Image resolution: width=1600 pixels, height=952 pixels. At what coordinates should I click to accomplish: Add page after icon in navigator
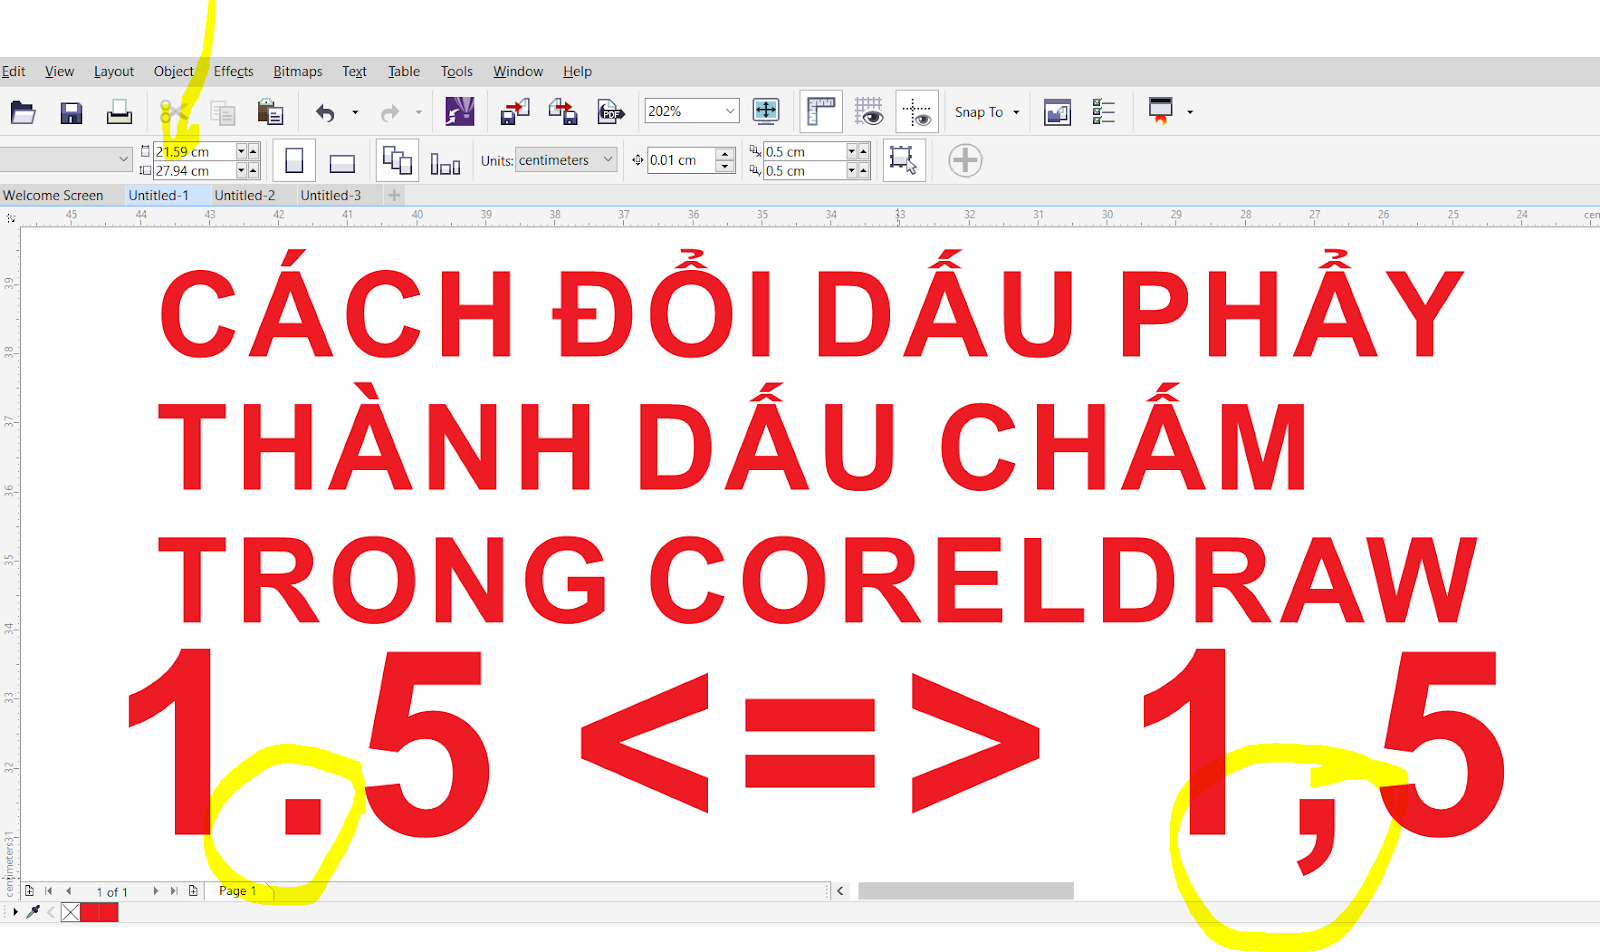pyautogui.click(x=193, y=890)
